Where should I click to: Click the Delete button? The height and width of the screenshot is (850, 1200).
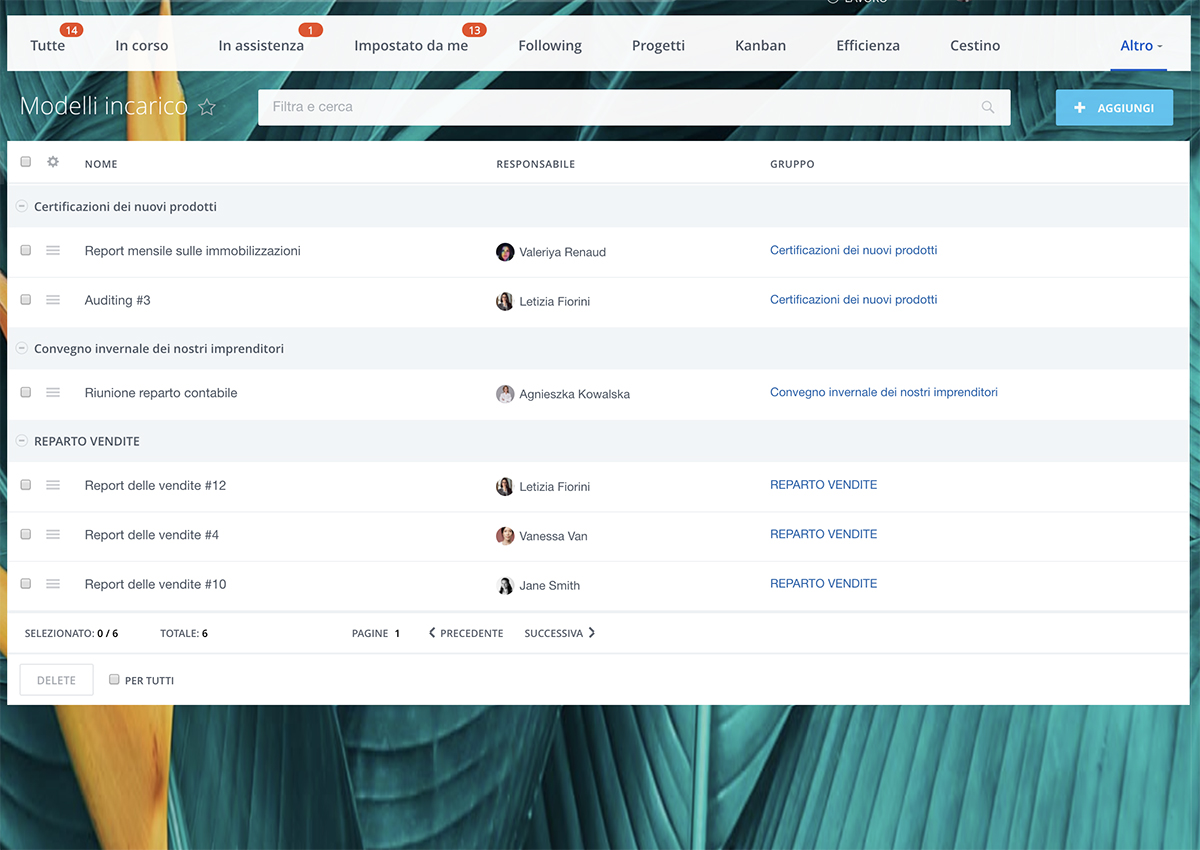coord(56,680)
